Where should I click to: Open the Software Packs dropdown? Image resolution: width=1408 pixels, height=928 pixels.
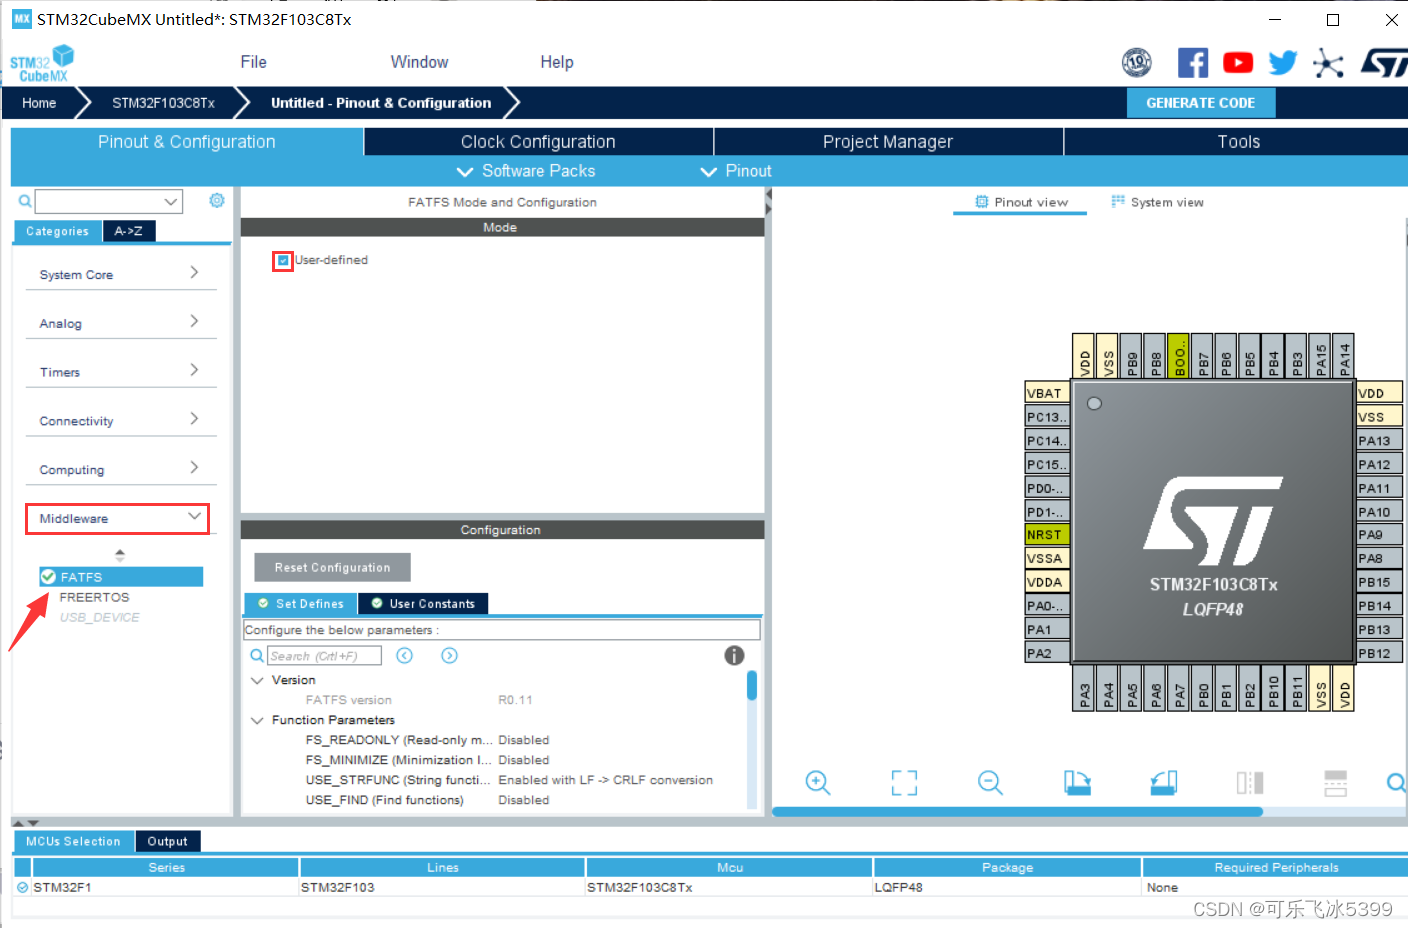526,171
